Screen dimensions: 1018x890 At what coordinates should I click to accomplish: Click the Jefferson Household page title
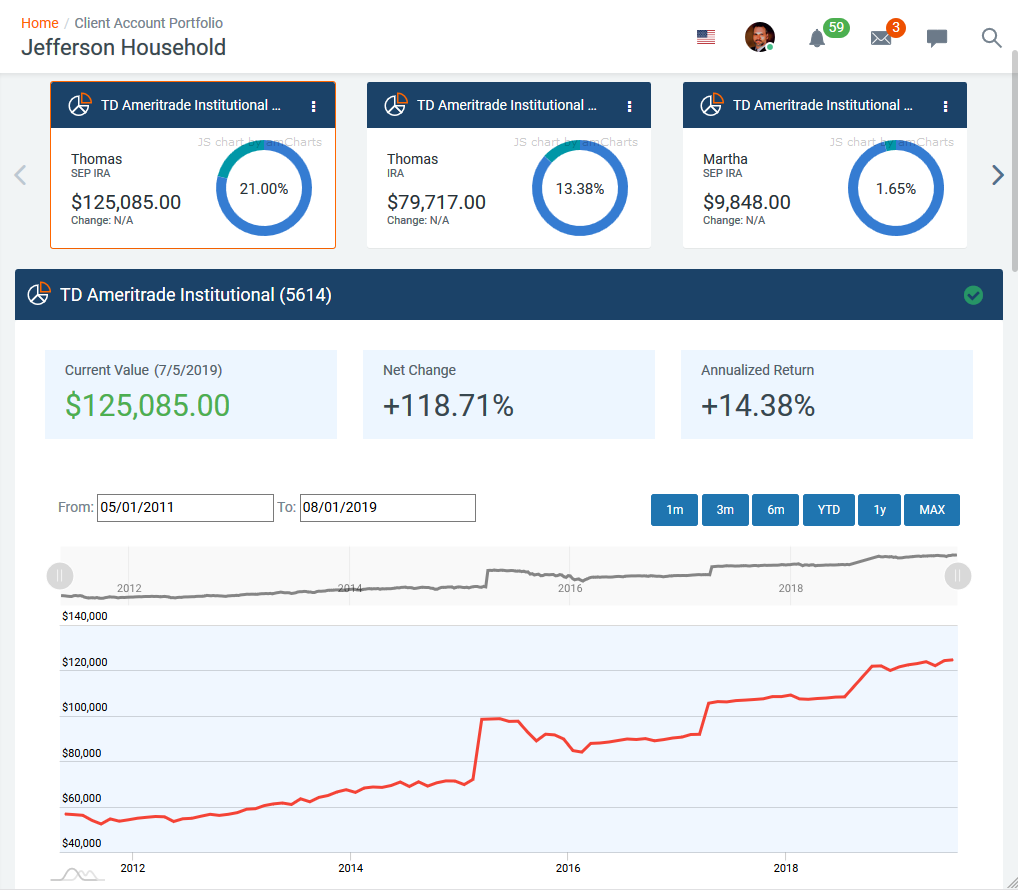click(123, 47)
